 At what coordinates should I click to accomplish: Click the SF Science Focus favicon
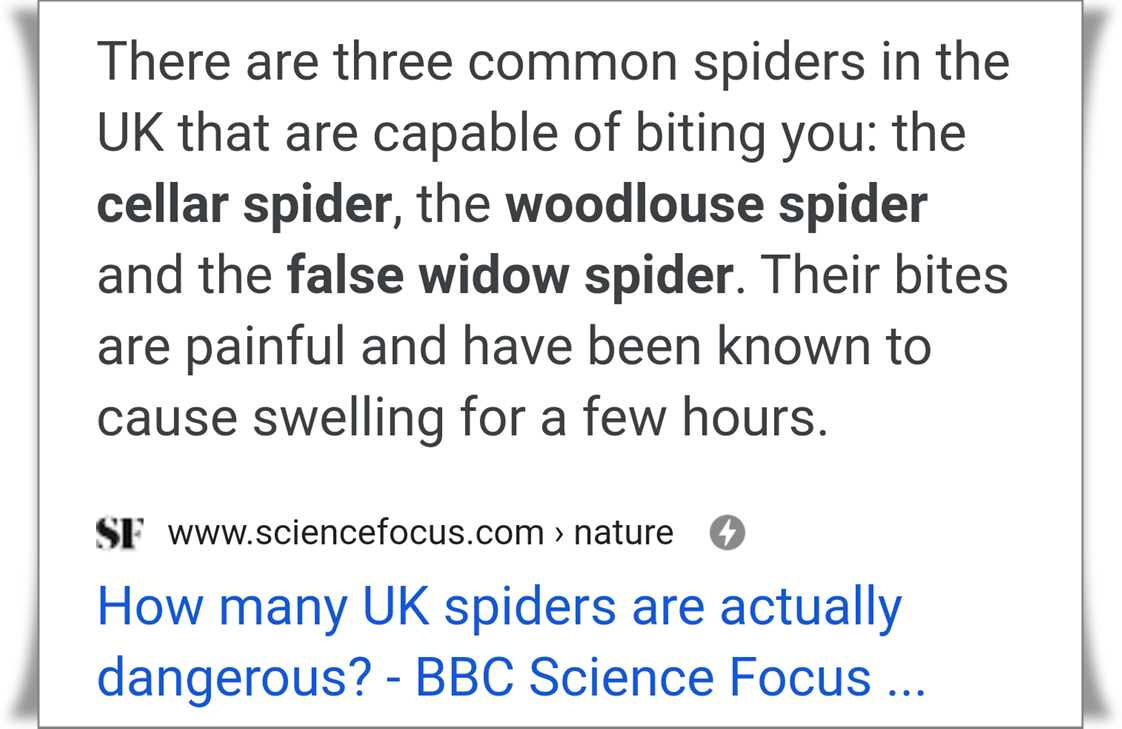click(x=120, y=533)
